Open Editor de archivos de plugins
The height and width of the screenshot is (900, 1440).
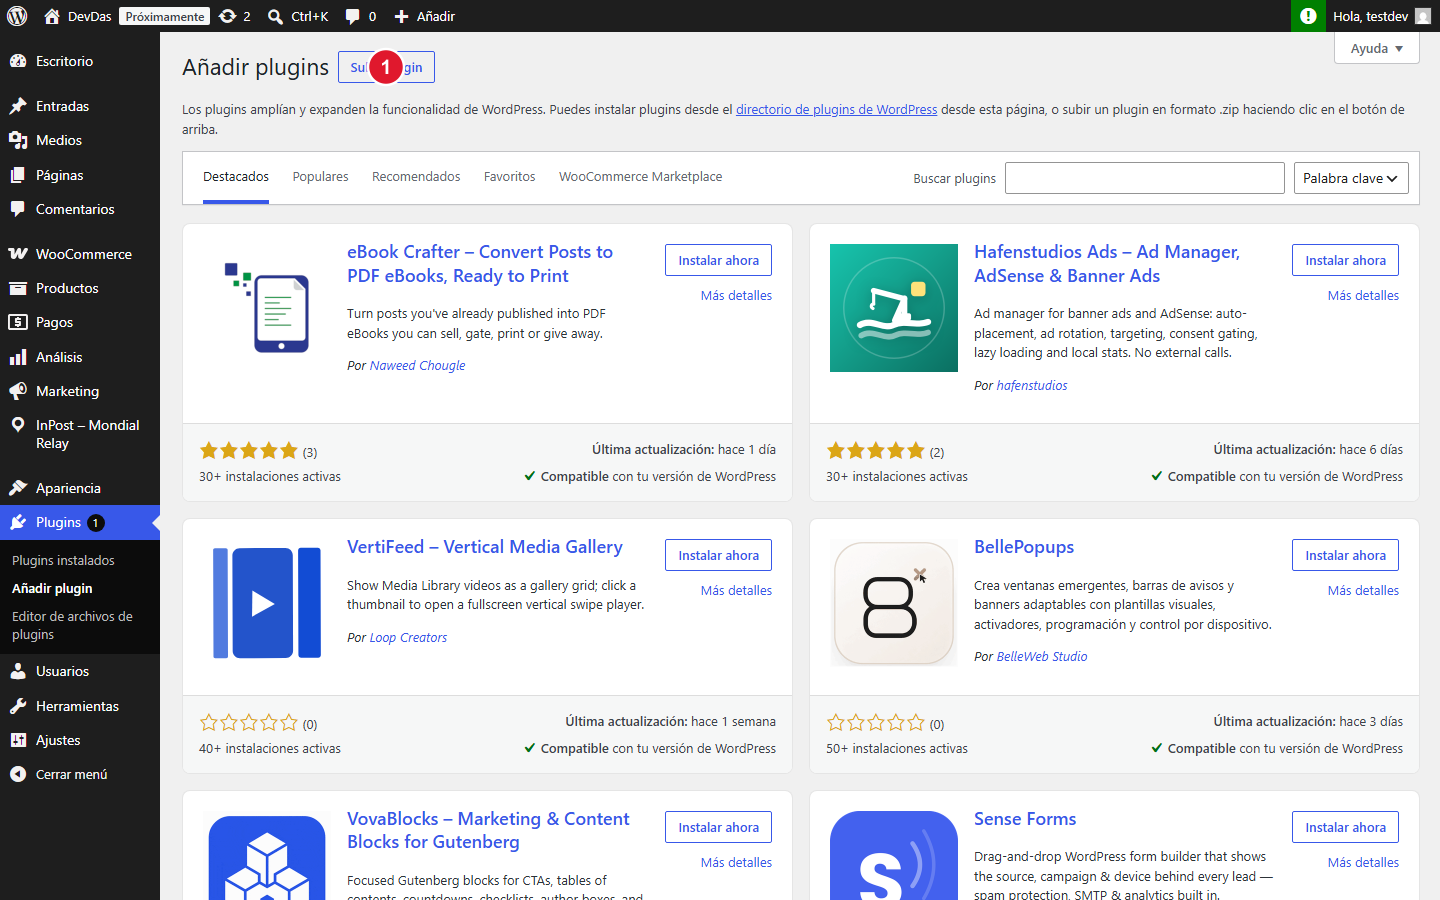[x=72, y=625]
